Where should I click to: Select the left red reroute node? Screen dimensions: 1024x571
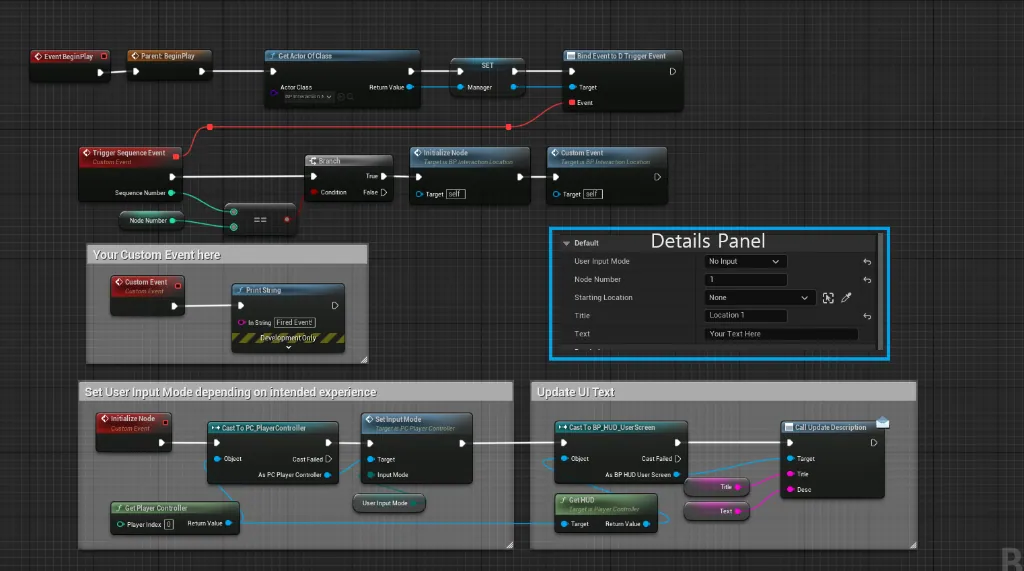coord(210,127)
